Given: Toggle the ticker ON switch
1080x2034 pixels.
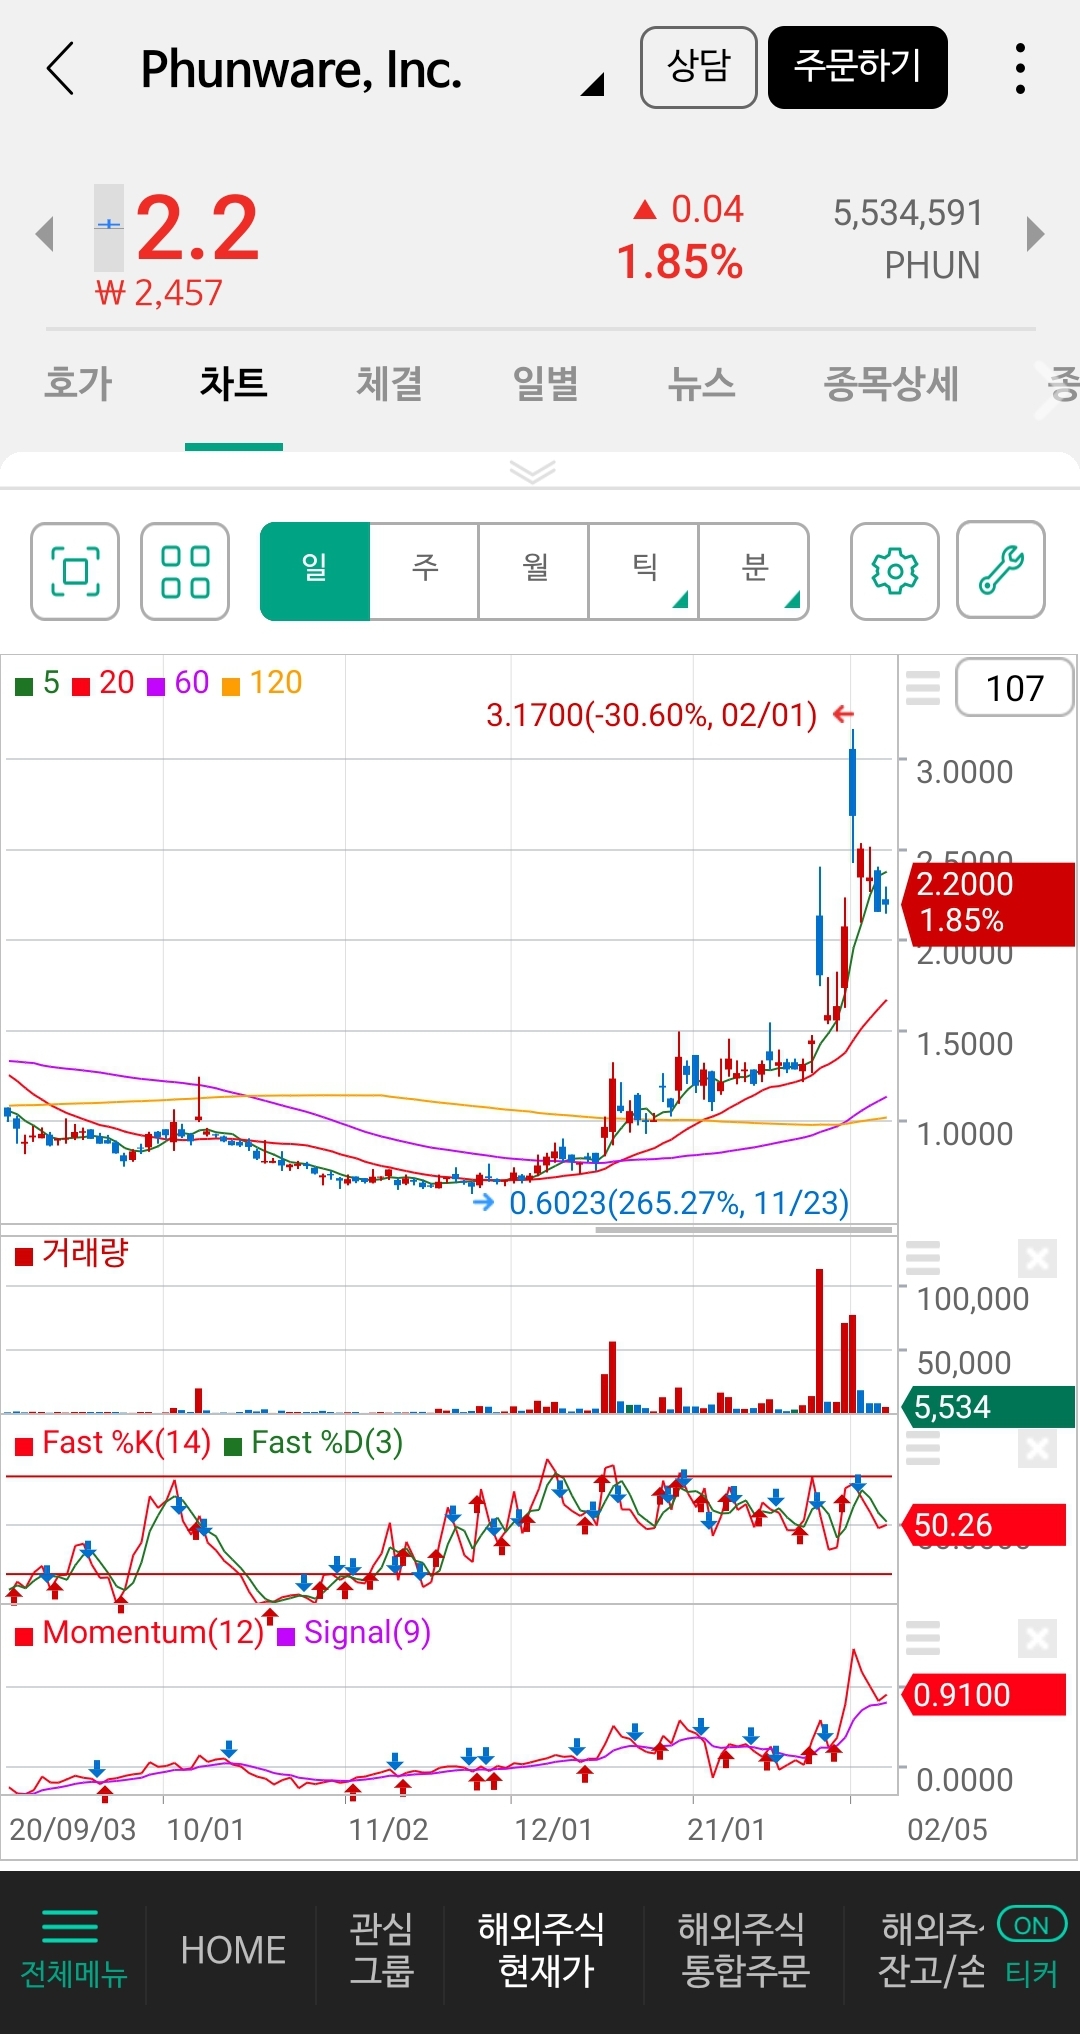Looking at the screenshot, I should [1032, 1925].
